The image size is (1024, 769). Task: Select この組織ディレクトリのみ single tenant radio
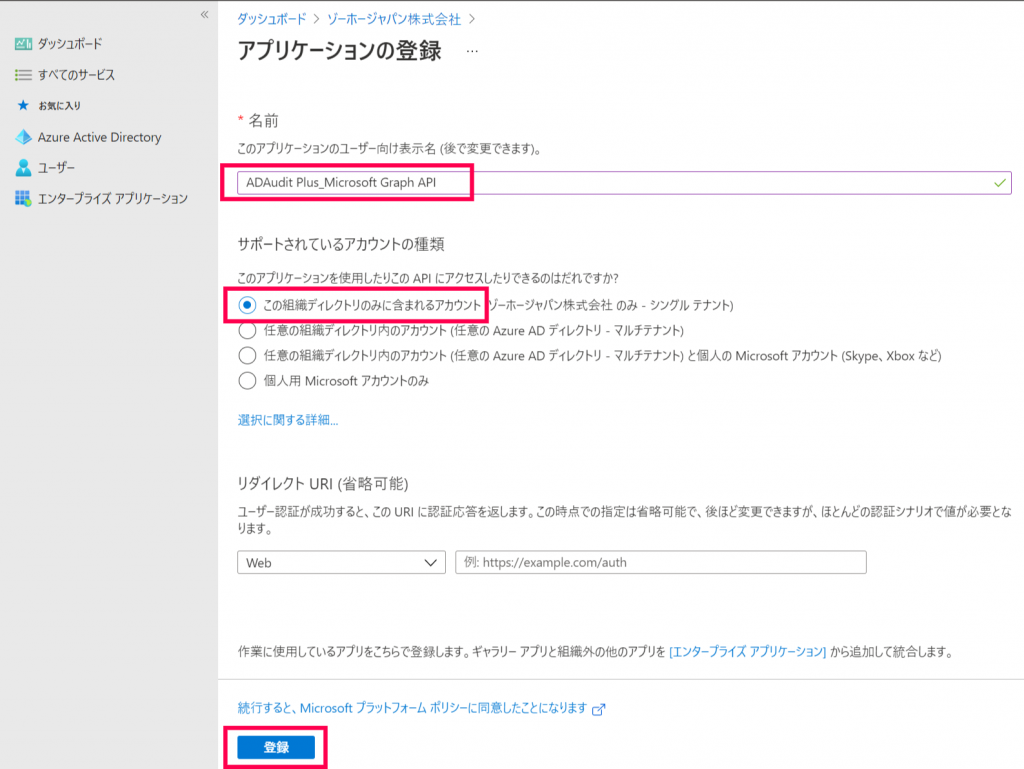247,305
